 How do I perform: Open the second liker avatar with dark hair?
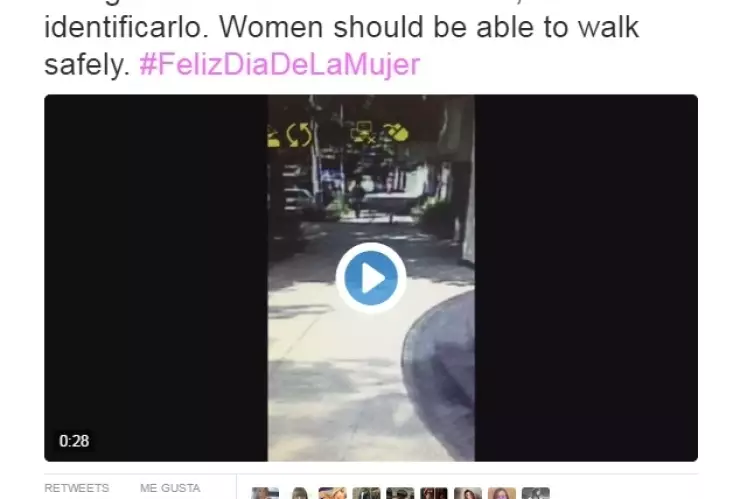click(299, 493)
